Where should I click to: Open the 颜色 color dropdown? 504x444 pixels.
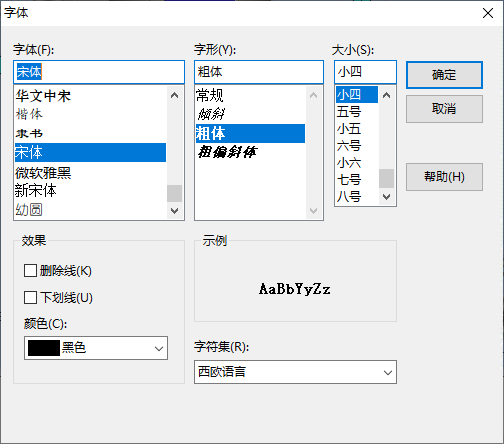tap(96, 348)
